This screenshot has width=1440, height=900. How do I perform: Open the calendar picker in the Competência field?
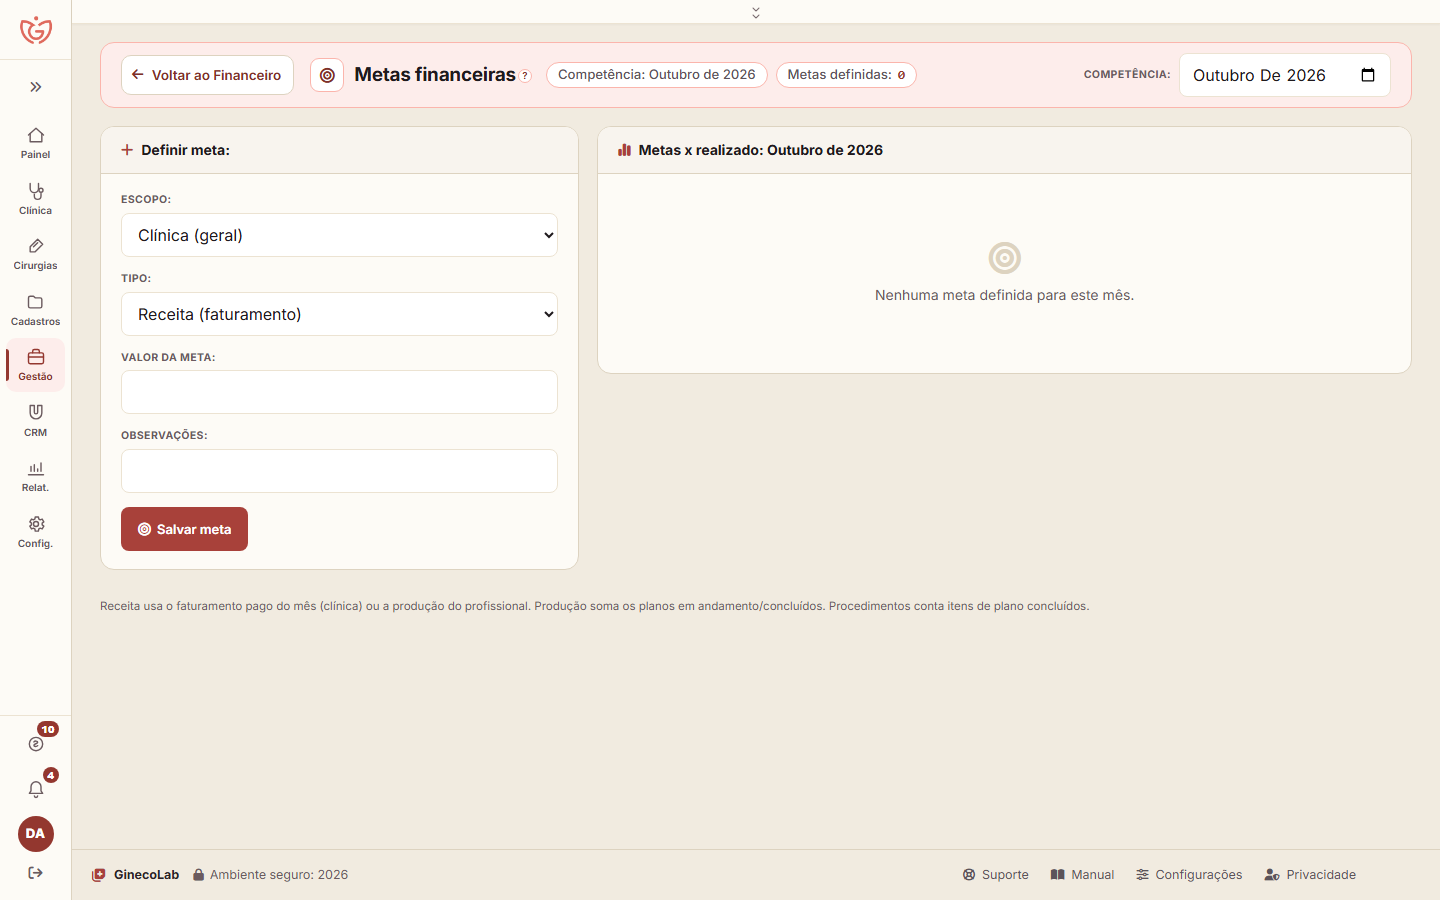point(1368,75)
